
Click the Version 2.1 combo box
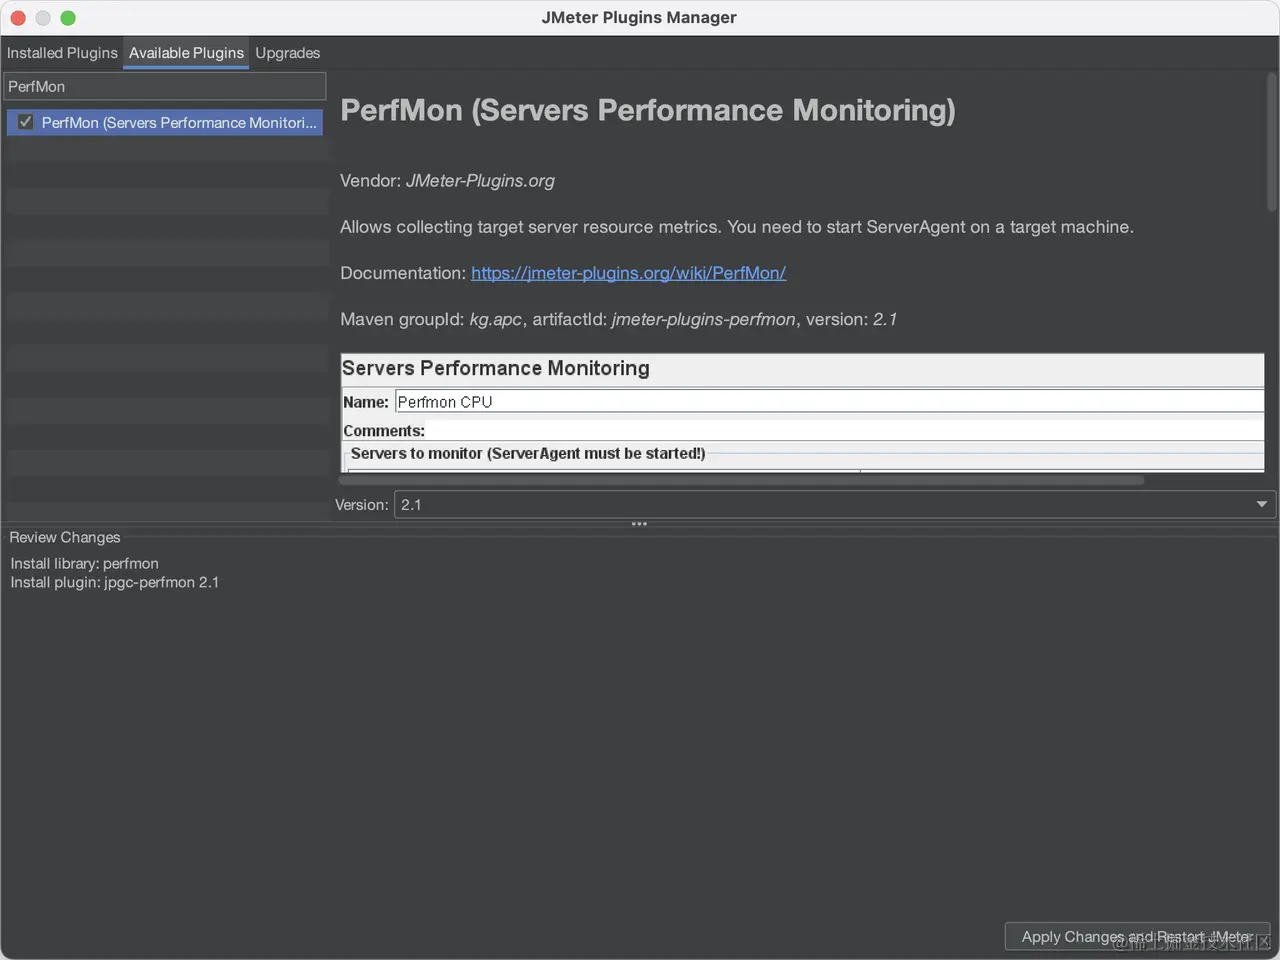pyautogui.click(x=820, y=505)
